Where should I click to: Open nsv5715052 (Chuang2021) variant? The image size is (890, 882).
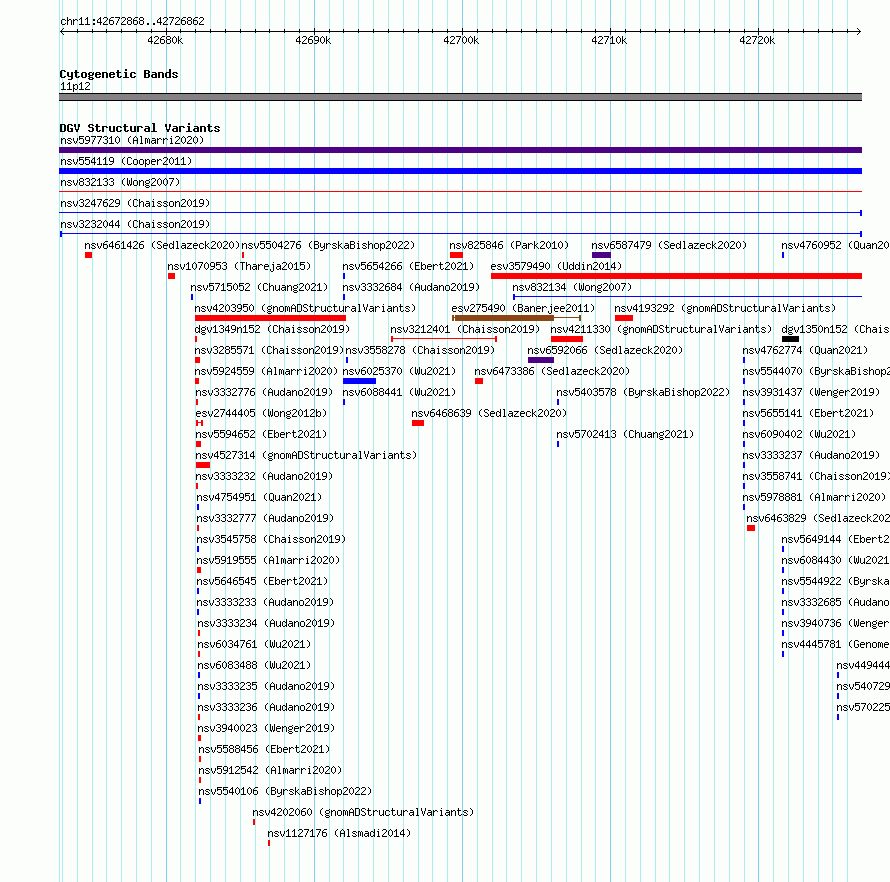259,287
